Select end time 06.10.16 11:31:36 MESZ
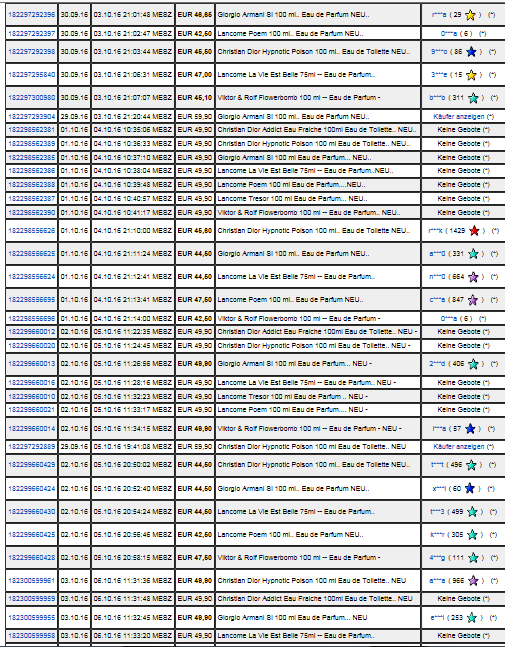The image size is (505, 647). point(133,581)
